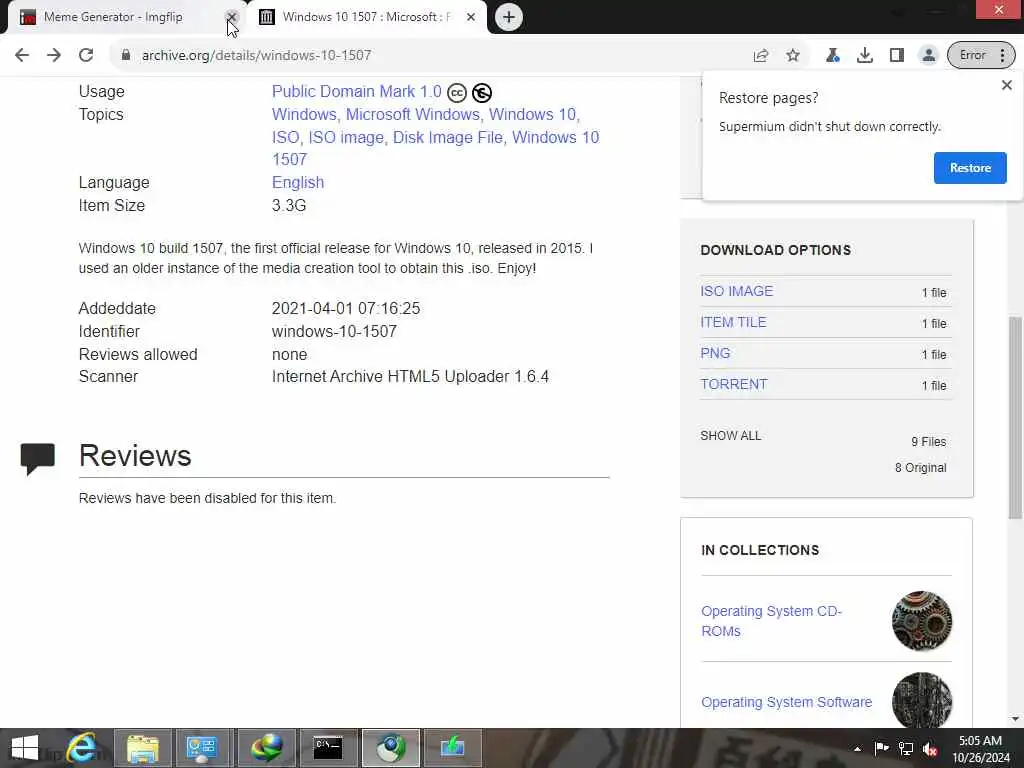1024x768 pixels.
Task: Click the Operating System Software collection thumbnail
Action: (921, 700)
